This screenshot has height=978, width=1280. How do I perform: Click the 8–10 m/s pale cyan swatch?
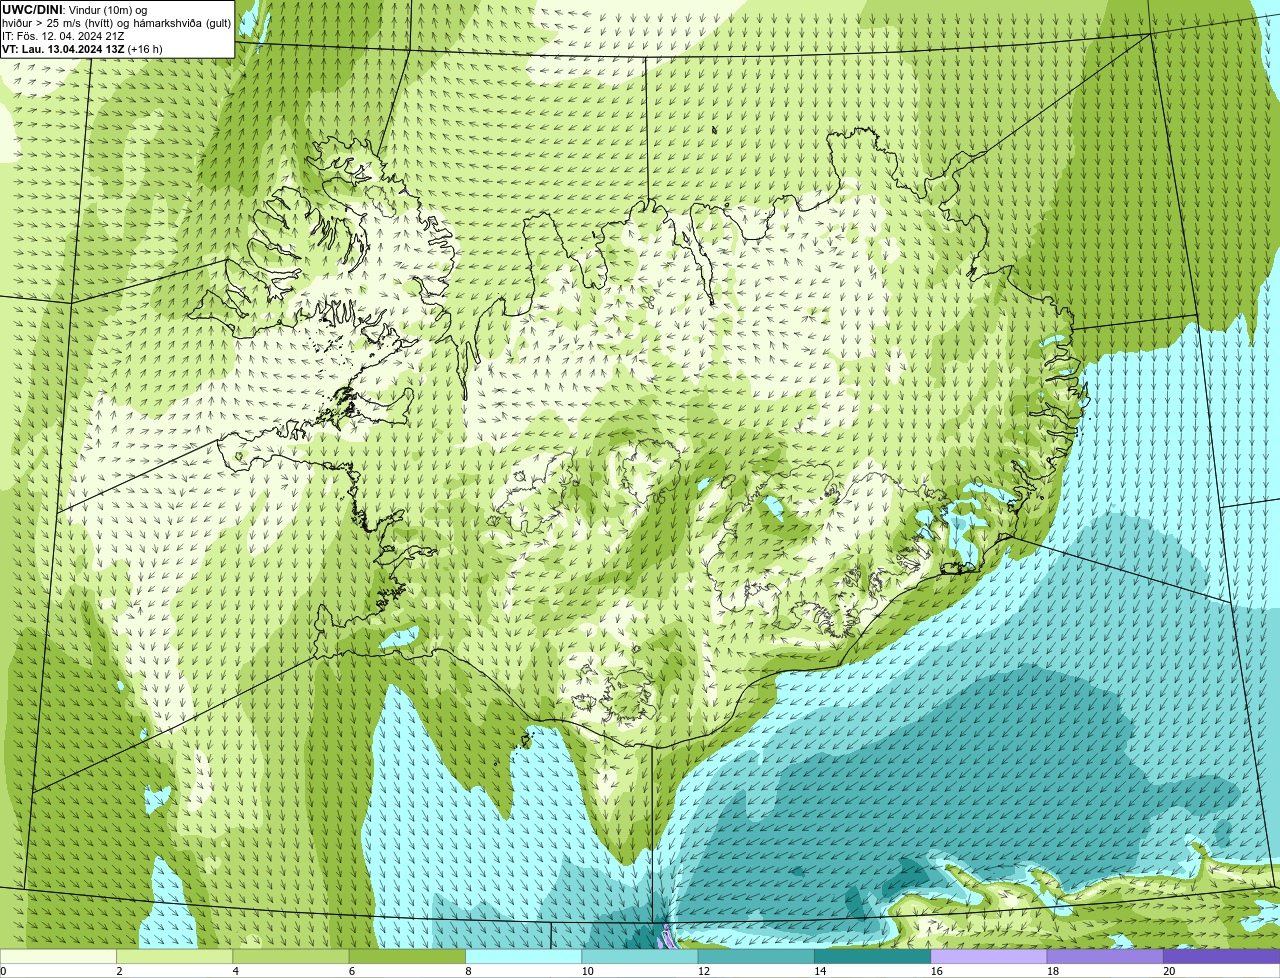523,956
